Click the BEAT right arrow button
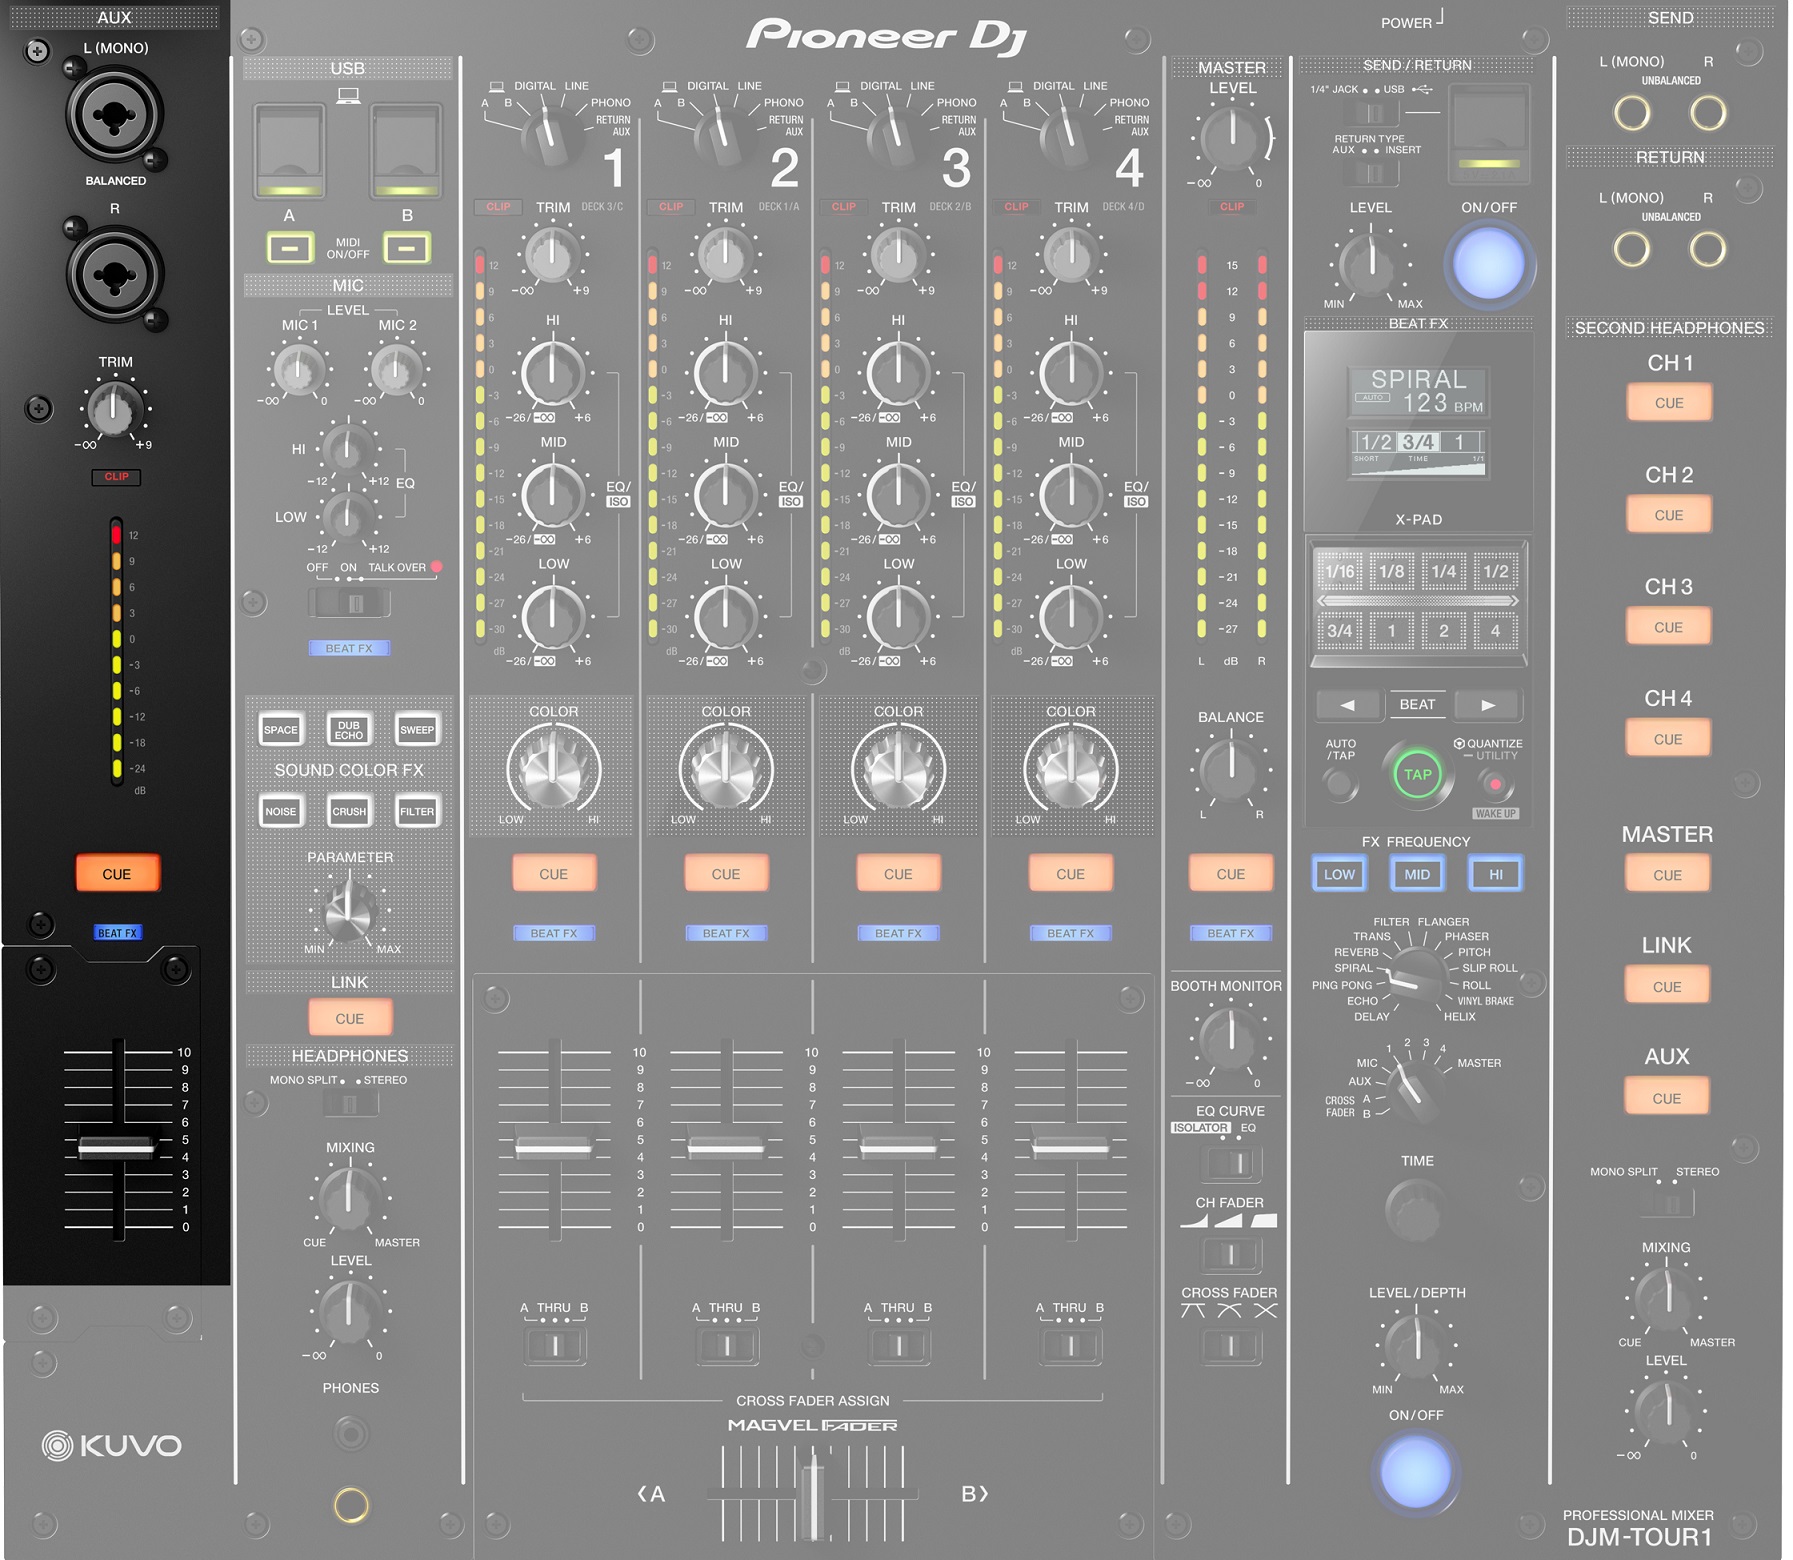This screenshot has width=1793, height=1560. pyautogui.click(x=1488, y=704)
